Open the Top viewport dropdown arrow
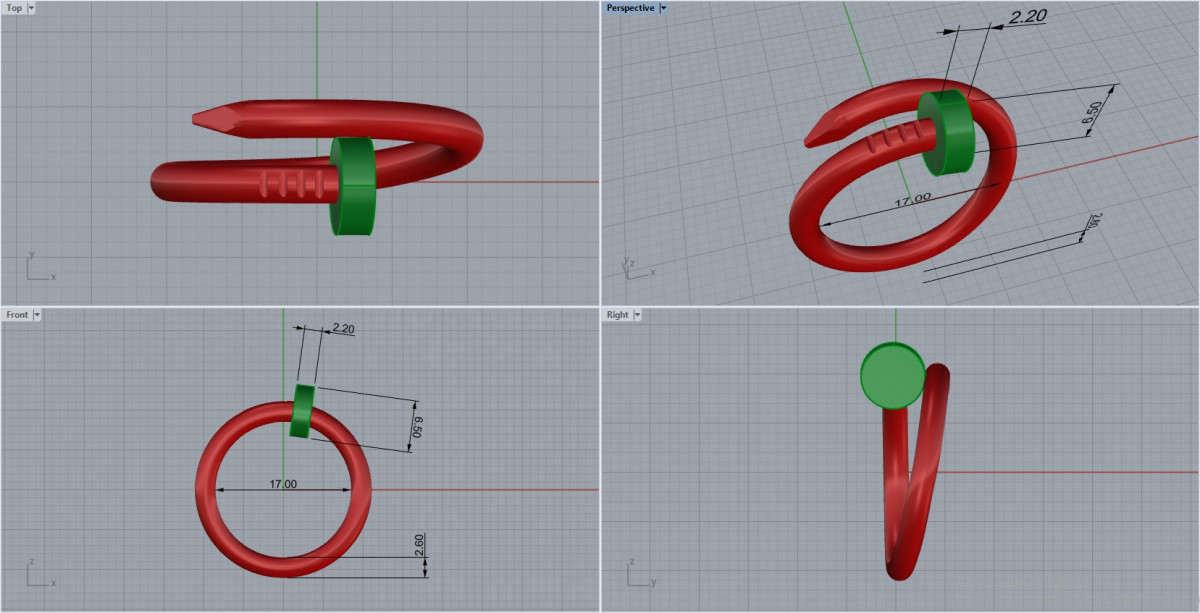1200x613 pixels. point(32,8)
